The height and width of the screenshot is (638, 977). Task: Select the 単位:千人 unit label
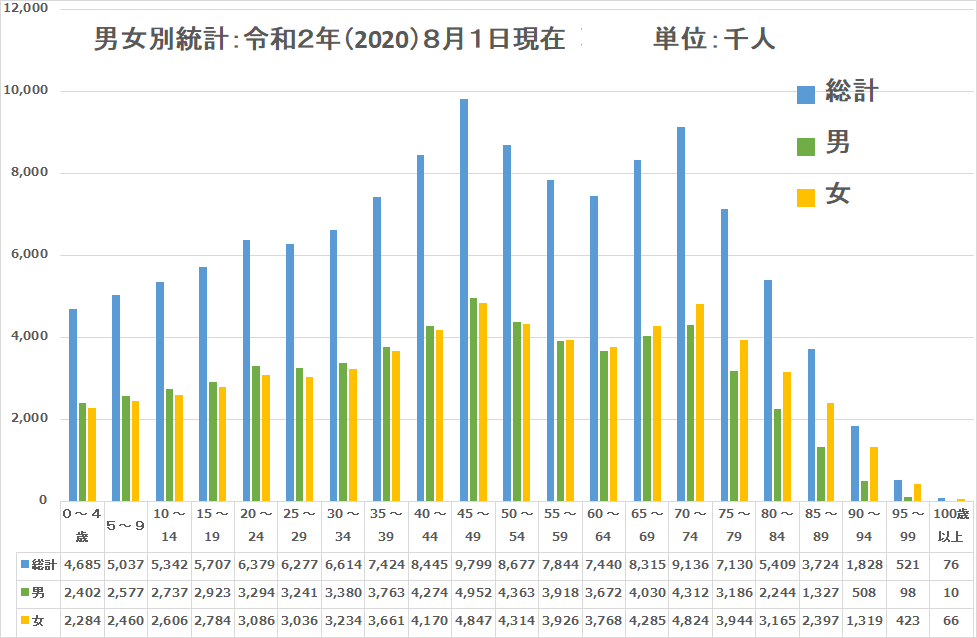click(x=714, y=39)
